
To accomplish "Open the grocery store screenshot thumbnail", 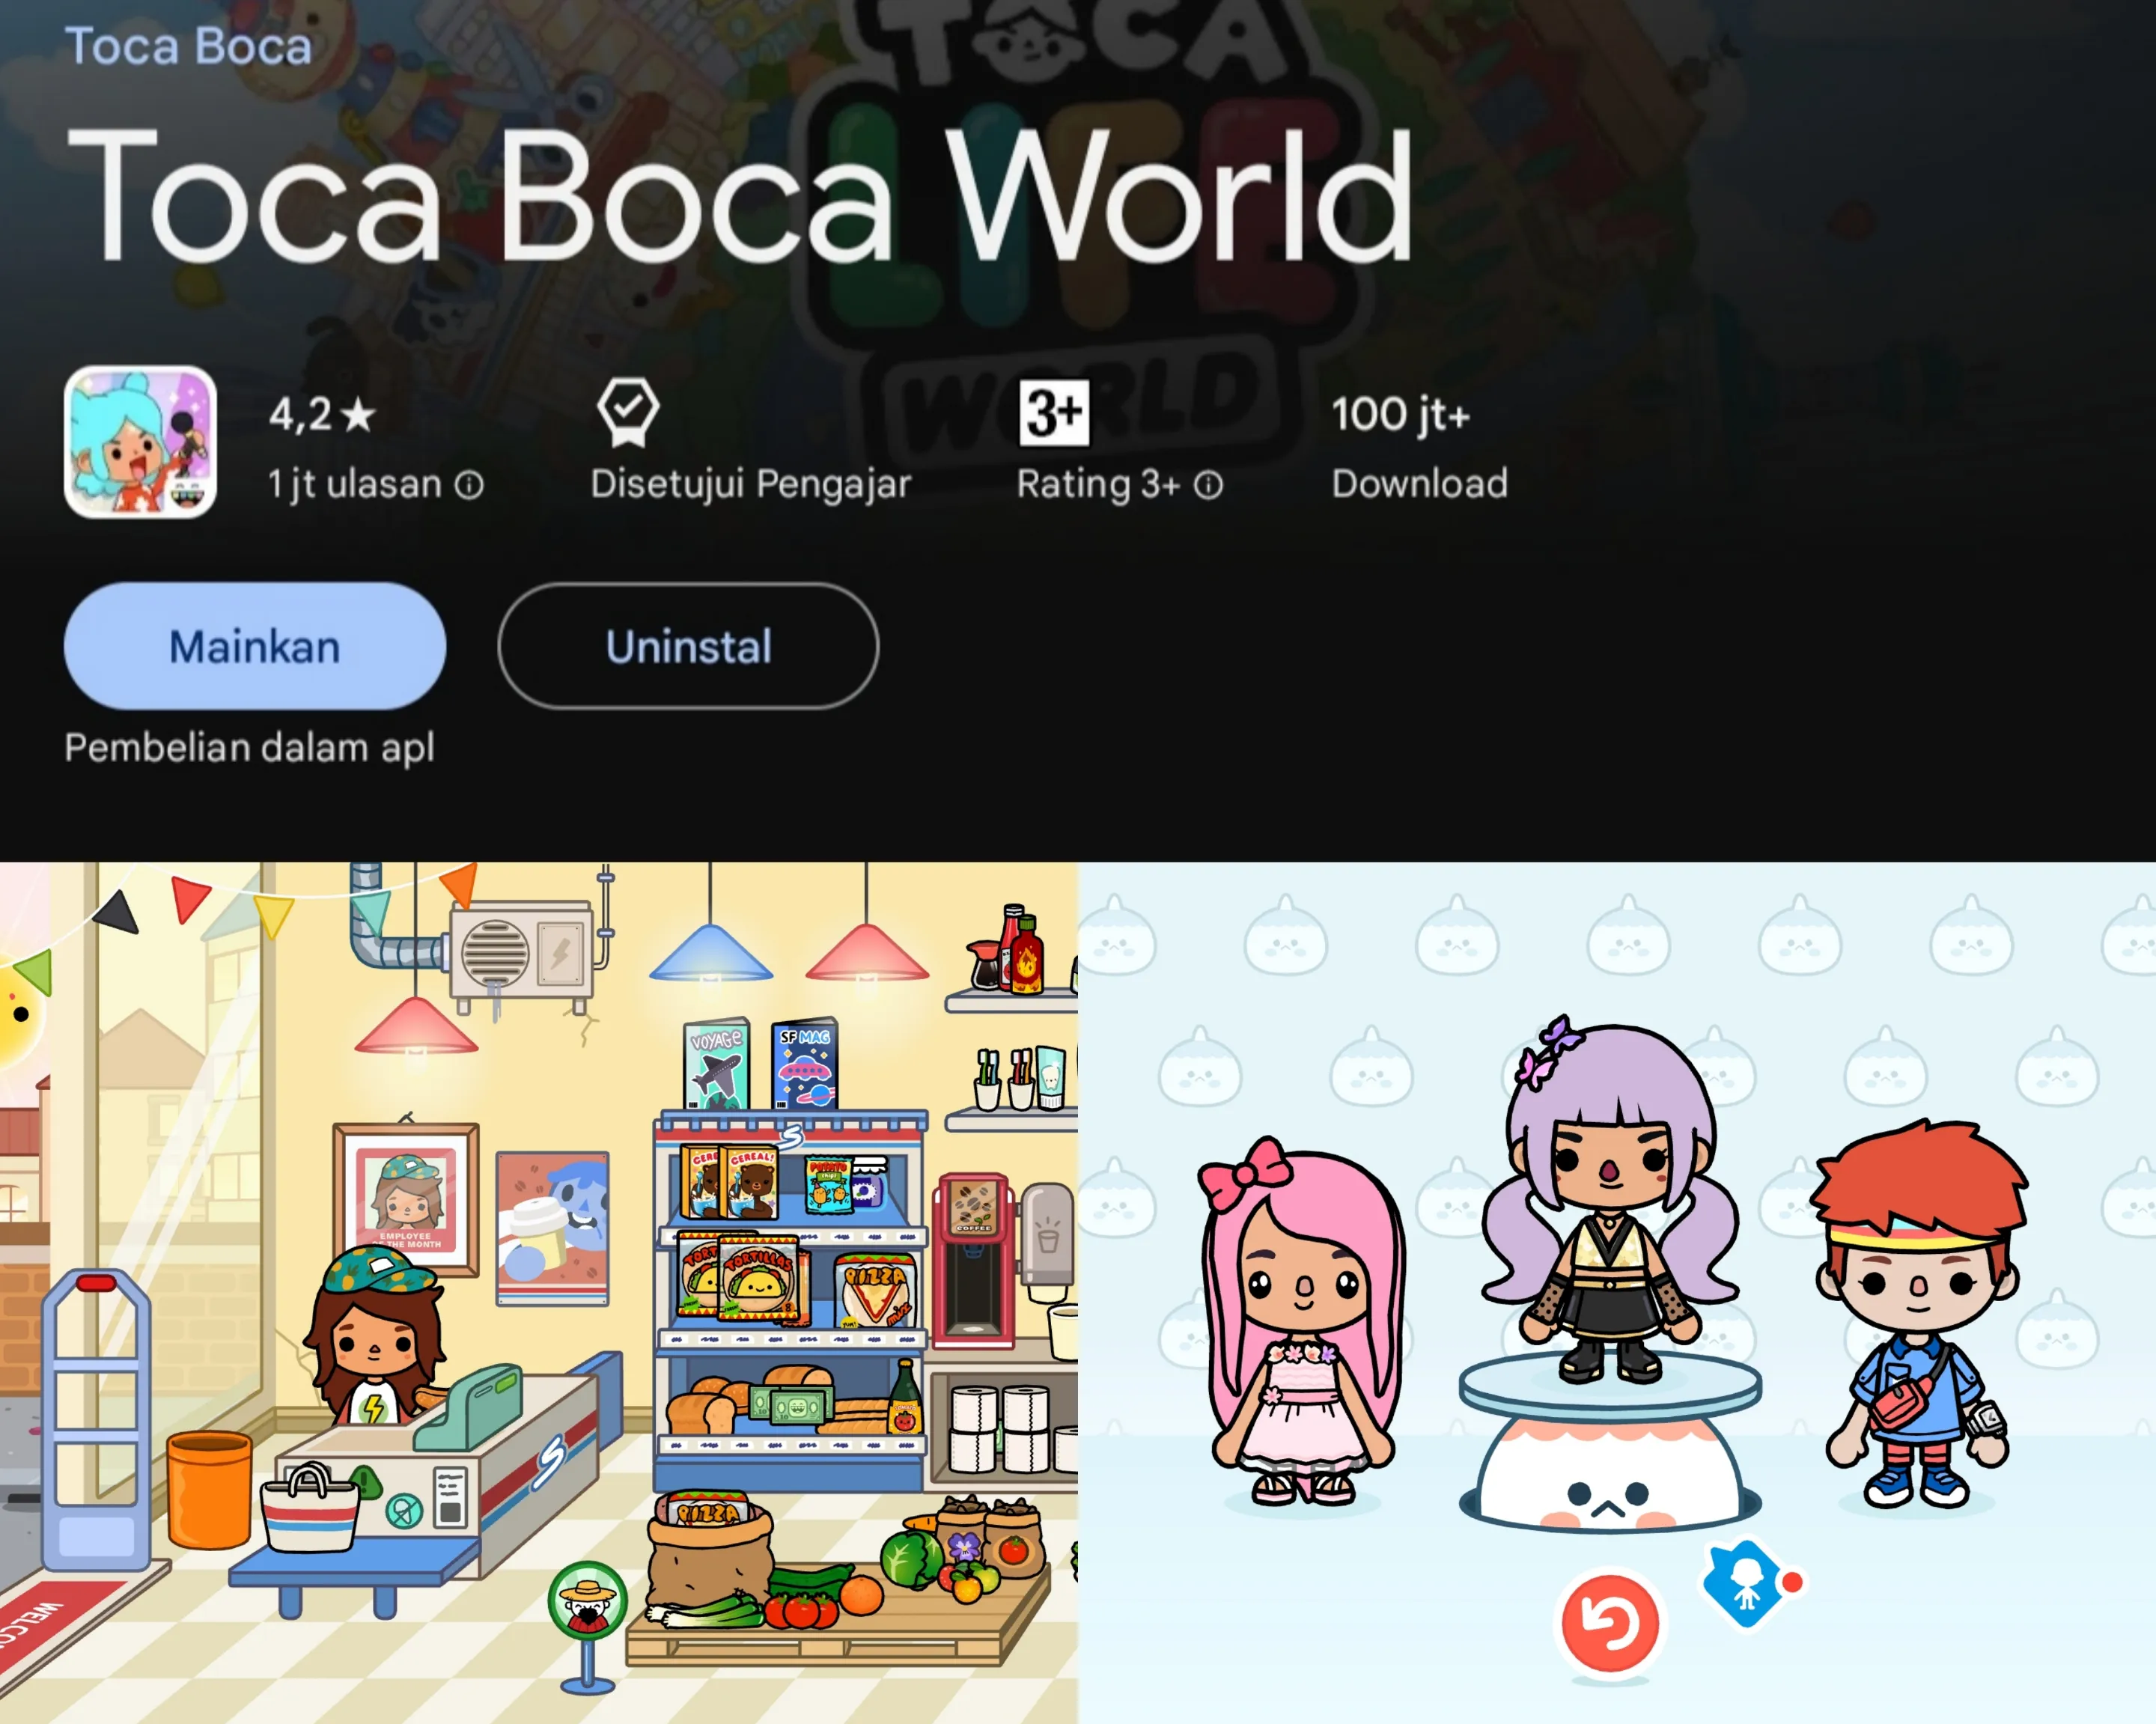I will pos(539,1293).
